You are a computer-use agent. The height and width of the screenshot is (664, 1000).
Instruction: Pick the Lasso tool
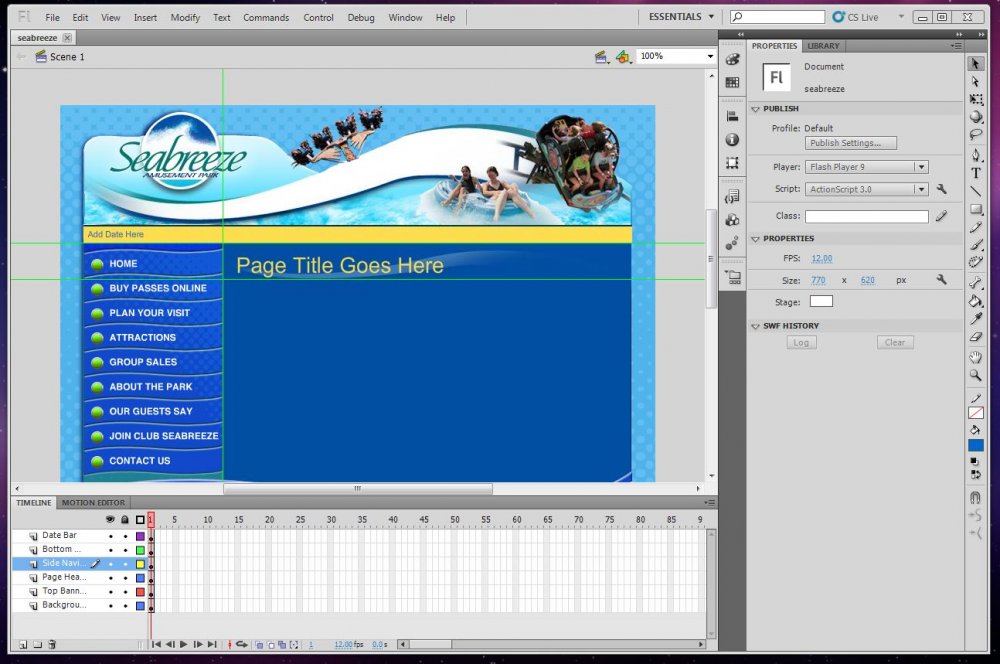click(976, 136)
